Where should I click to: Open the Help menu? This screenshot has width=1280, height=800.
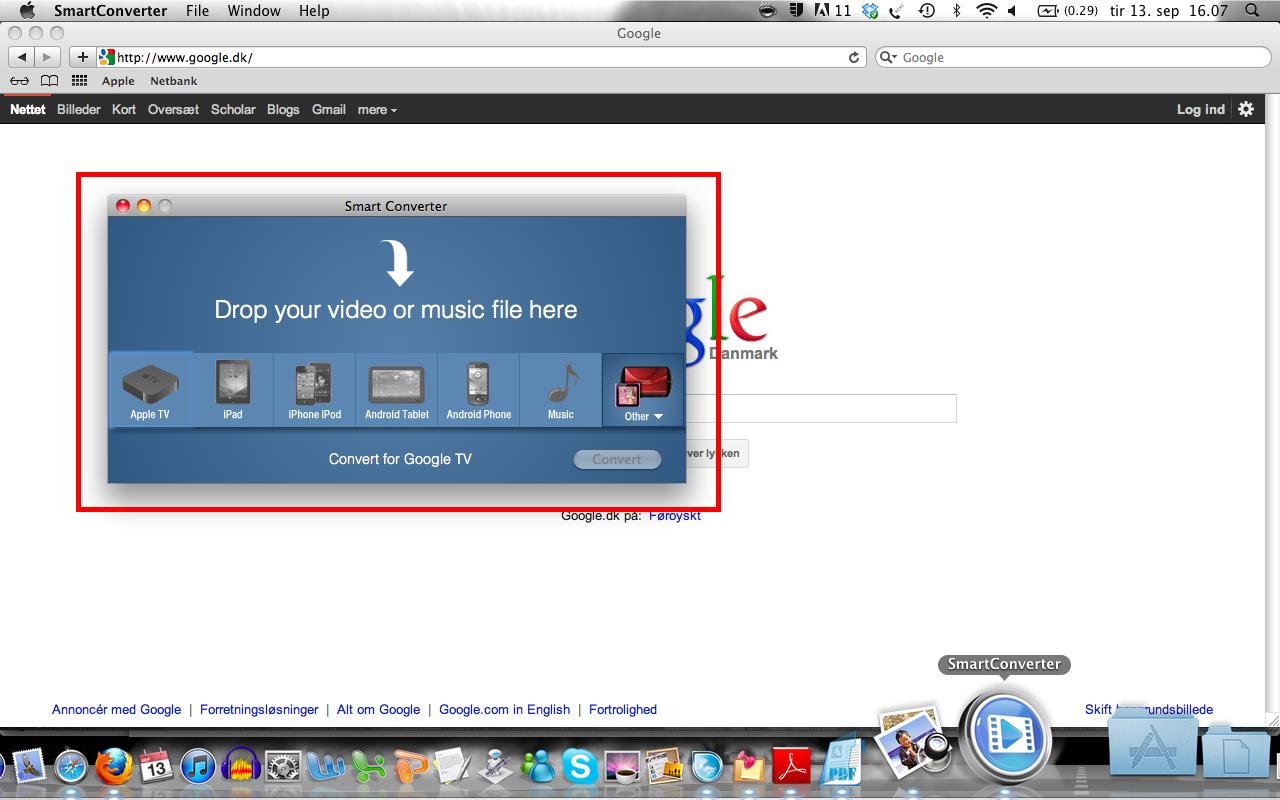(x=314, y=11)
